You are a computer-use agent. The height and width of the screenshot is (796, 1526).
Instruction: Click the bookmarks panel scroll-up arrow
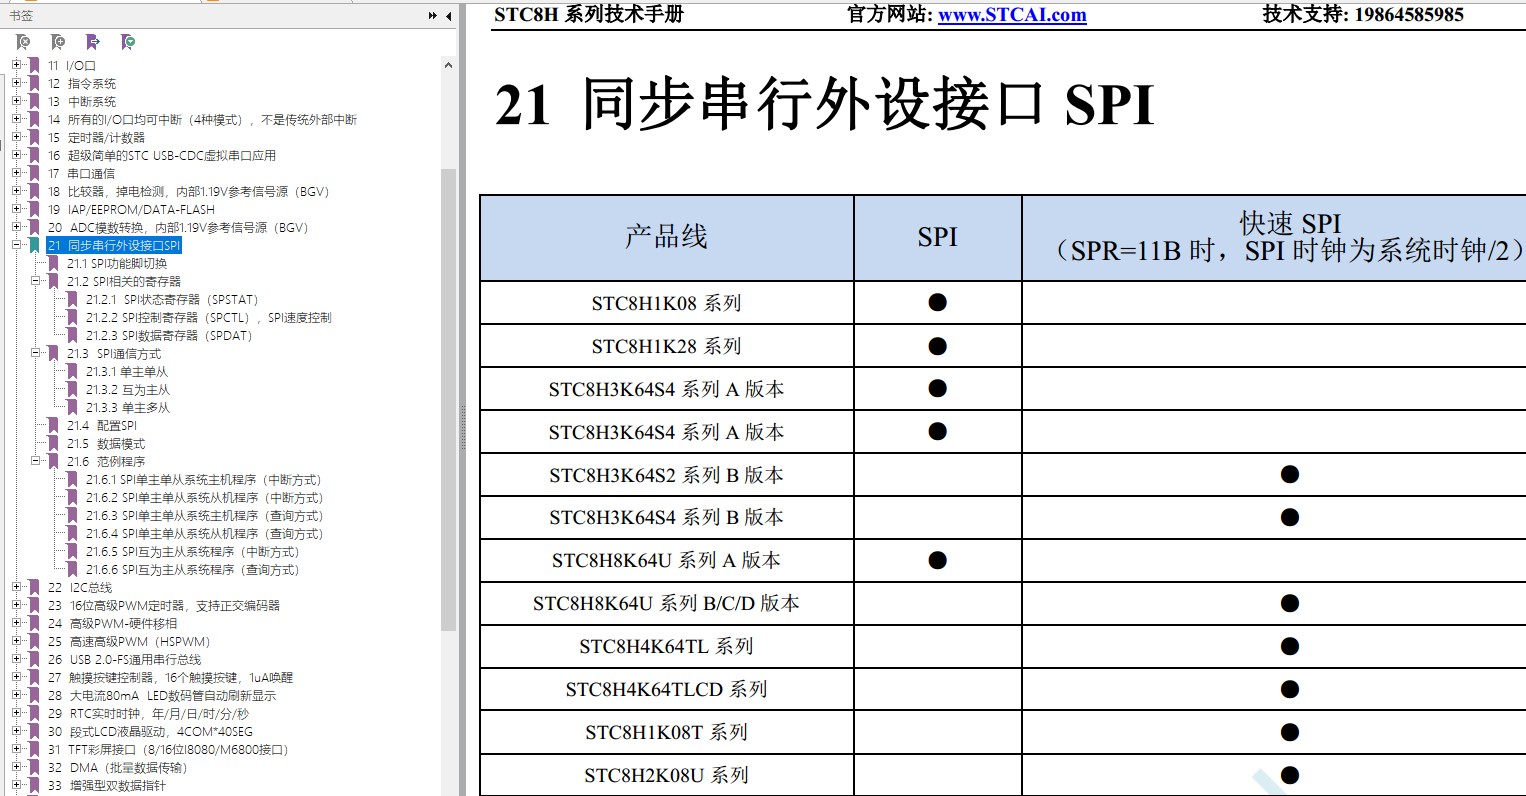[x=448, y=65]
